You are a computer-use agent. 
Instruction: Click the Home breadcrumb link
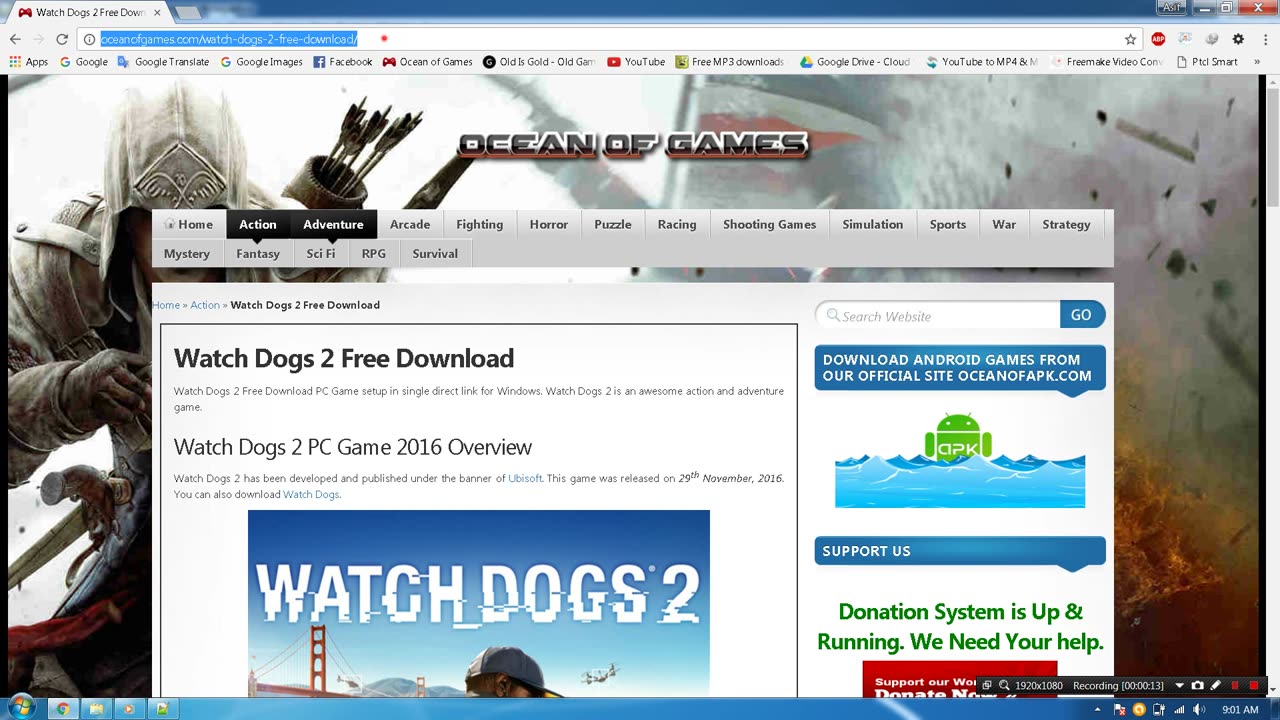[x=166, y=305]
